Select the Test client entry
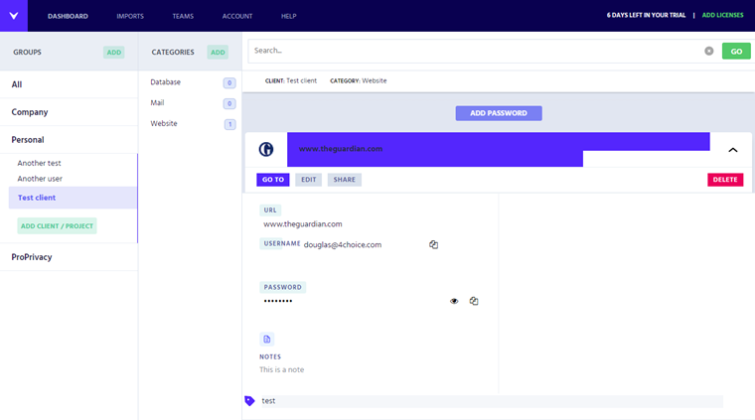755x420 pixels. [x=73, y=197]
